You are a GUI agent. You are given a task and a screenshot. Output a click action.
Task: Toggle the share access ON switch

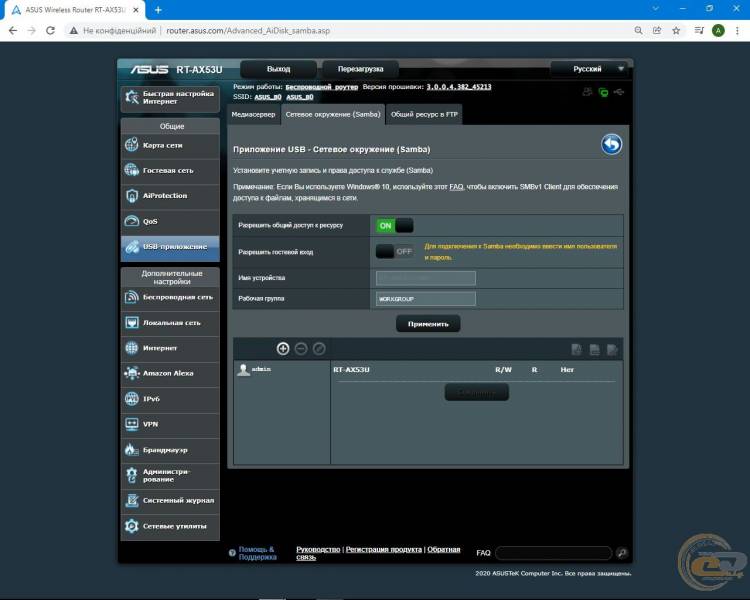[395, 225]
